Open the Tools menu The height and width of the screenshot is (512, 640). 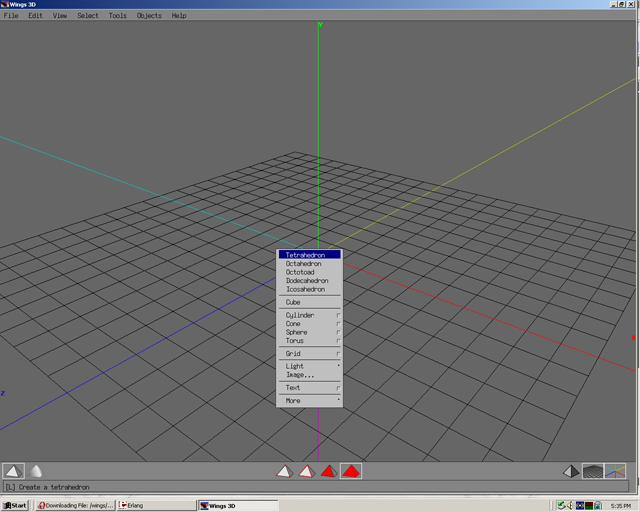point(118,16)
